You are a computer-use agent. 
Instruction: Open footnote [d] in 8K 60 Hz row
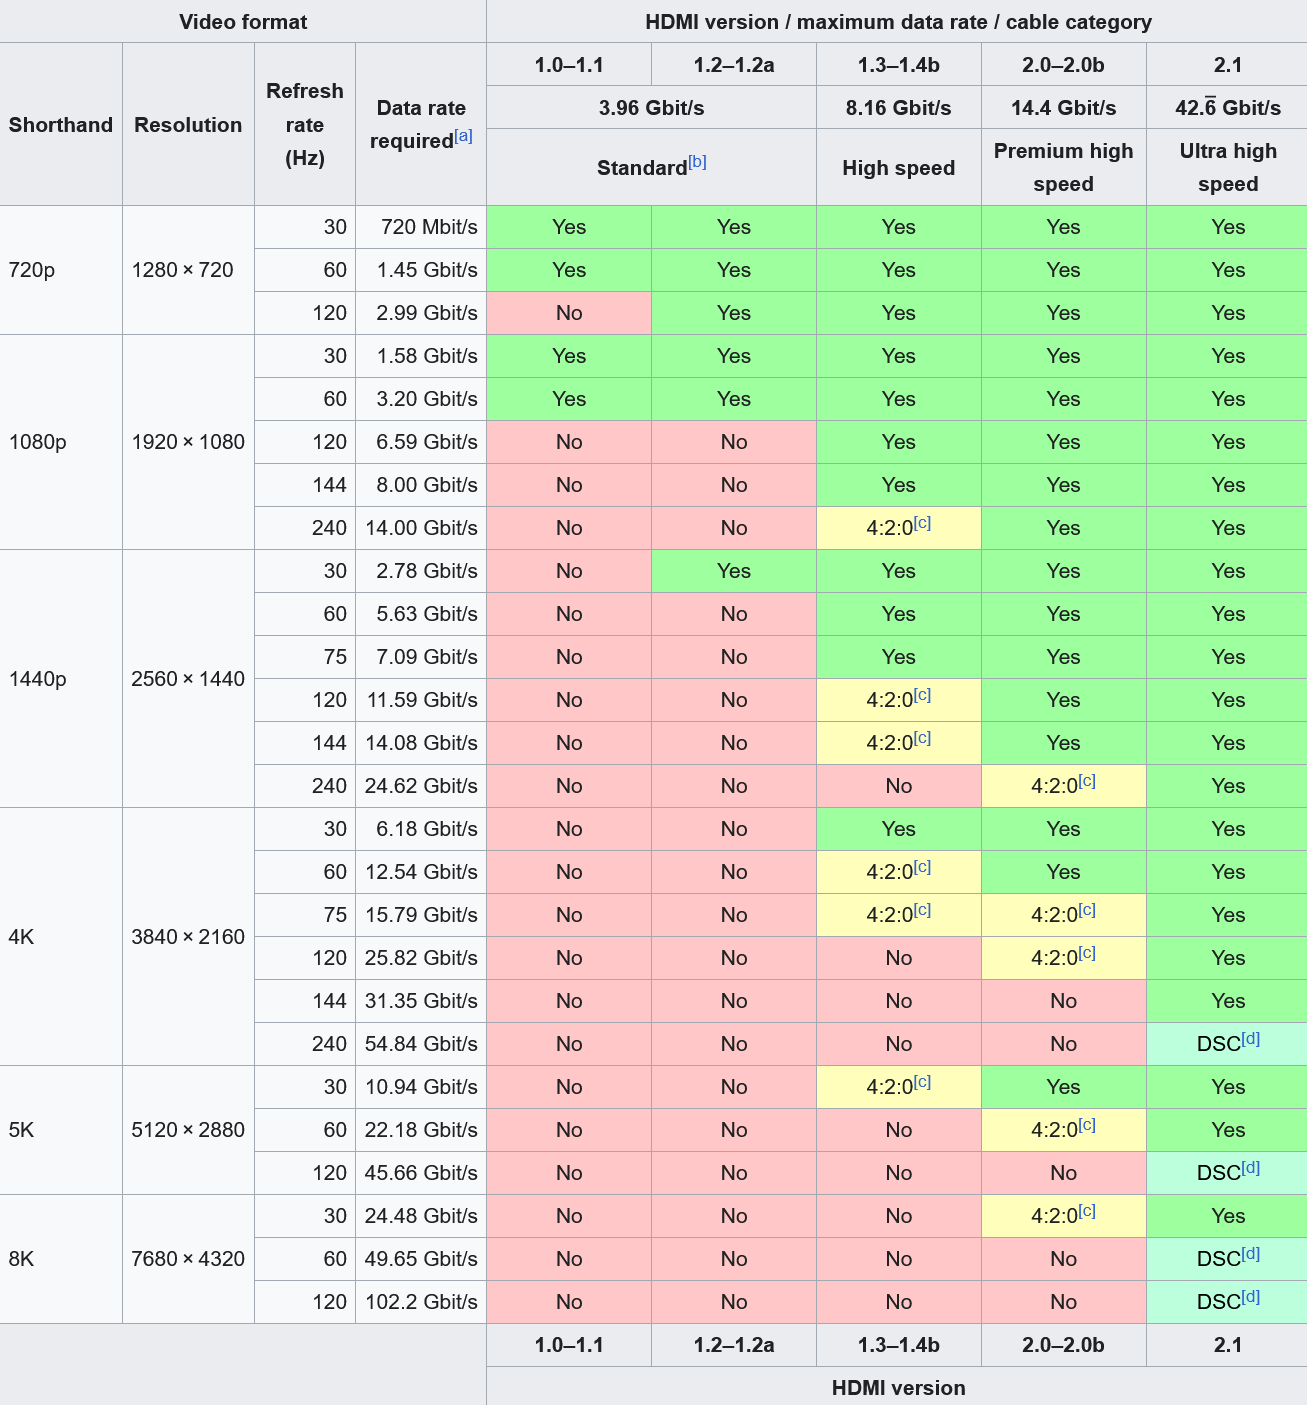(x=1251, y=1253)
